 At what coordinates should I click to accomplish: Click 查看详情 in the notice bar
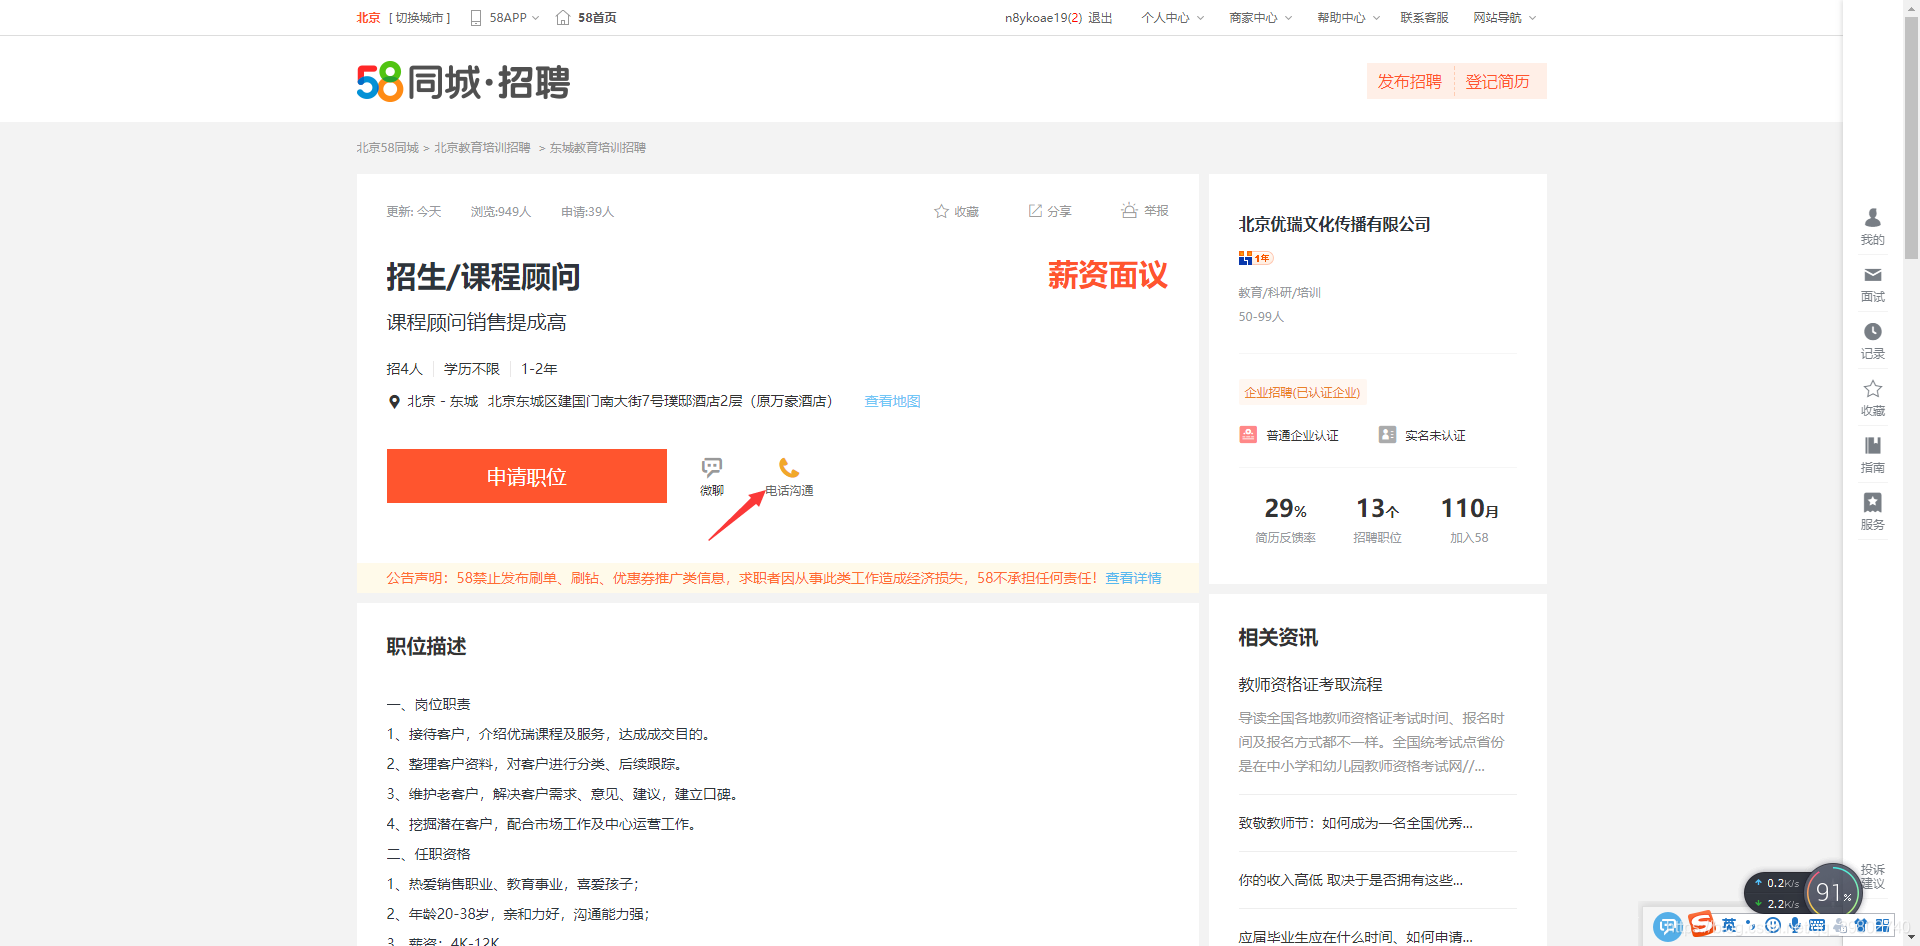(1133, 578)
